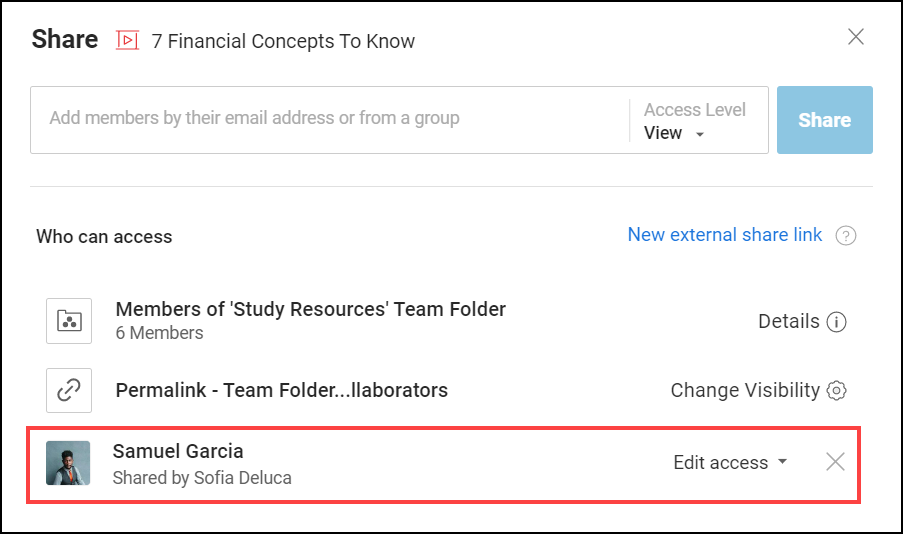The image size is (903, 534).
Task: Select the Permalink - Team Folder collaborators row
Action: 281,390
